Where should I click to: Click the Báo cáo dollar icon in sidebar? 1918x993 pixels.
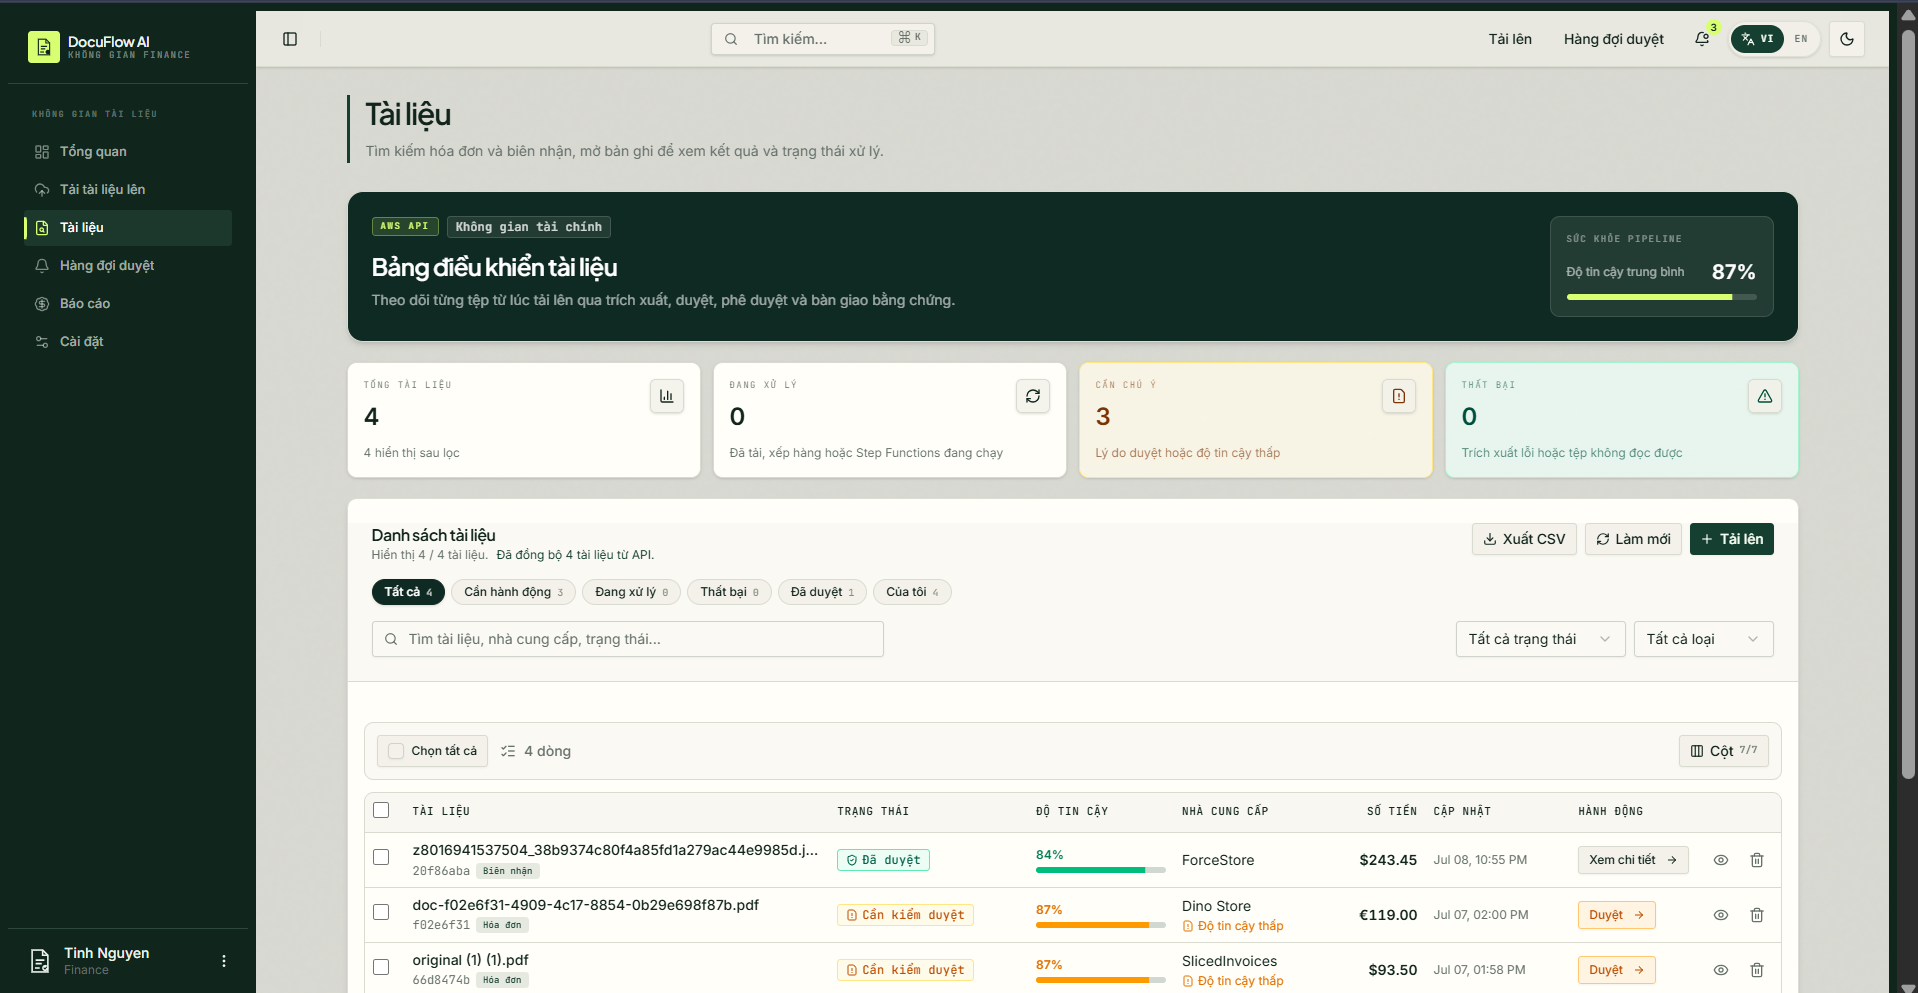pyautogui.click(x=42, y=304)
